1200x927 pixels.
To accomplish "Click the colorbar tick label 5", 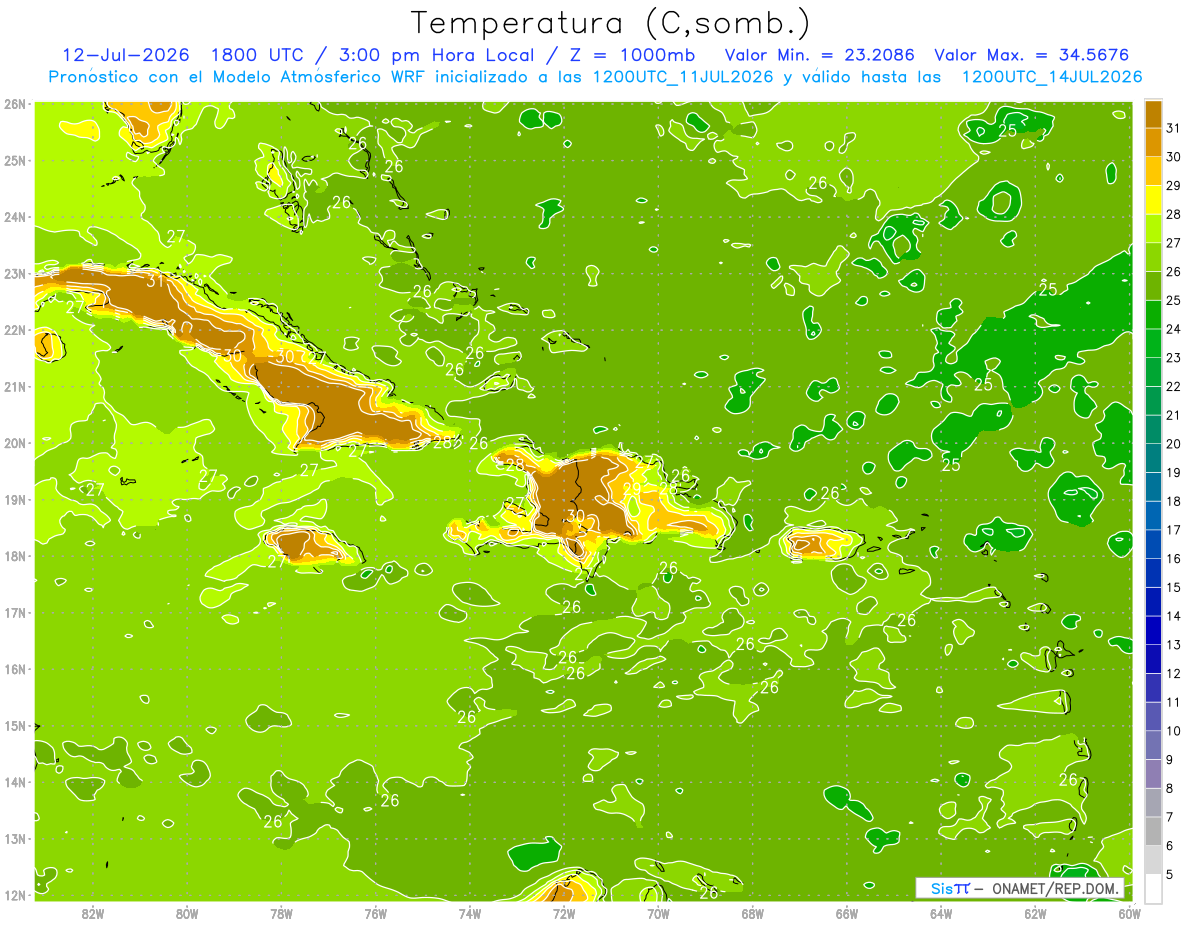I will pyautogui.click(x=1170, y=874).
